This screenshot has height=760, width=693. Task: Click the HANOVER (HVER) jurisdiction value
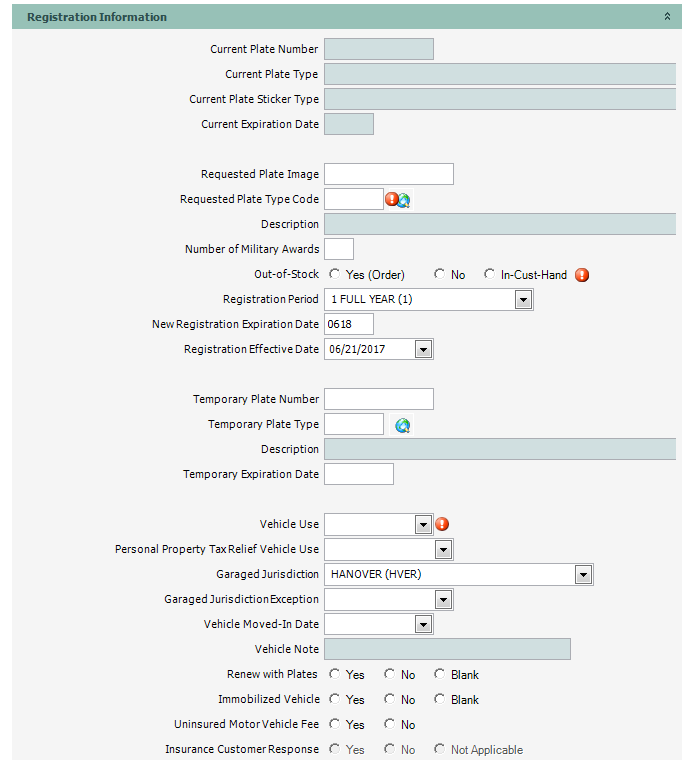point(376,574)
